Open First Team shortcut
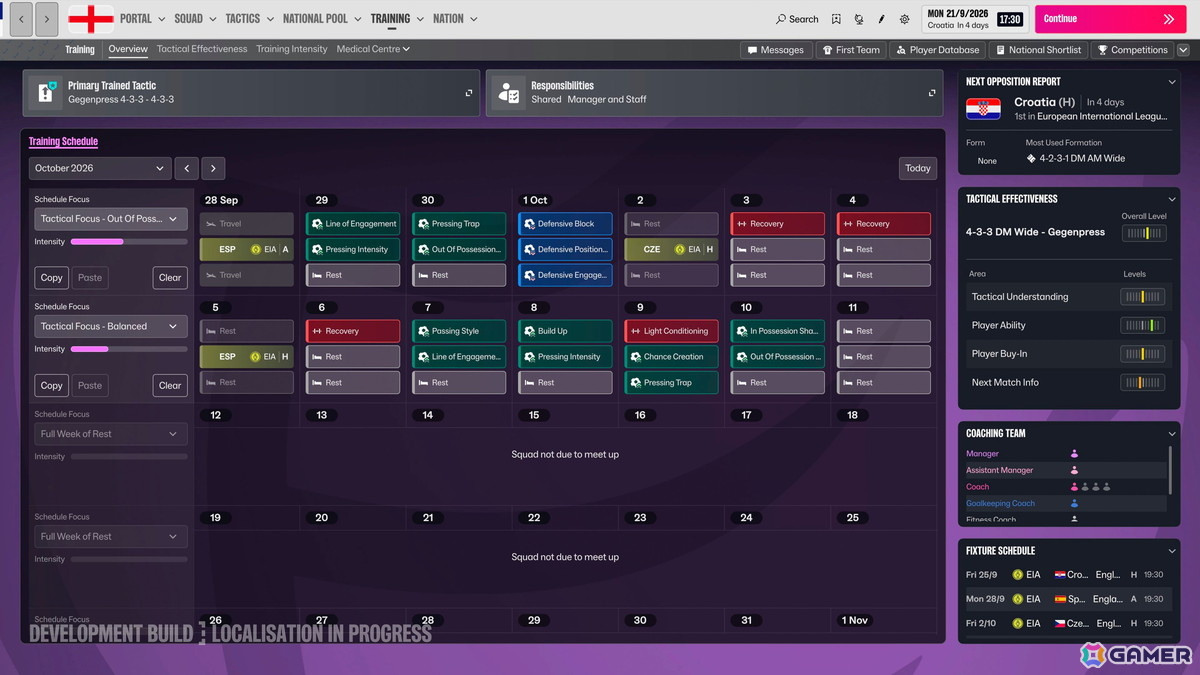Viewport: 1200px width, 675px height. [x=850, y=49]
